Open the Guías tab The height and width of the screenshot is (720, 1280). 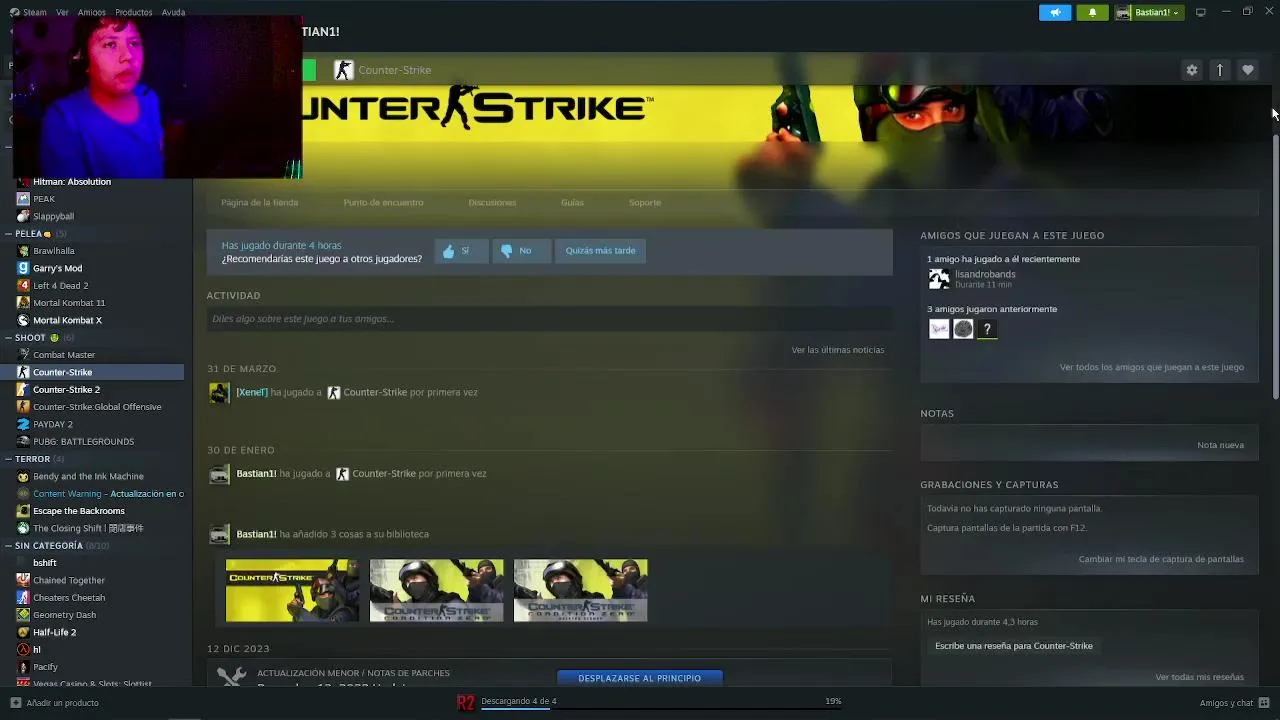coord(572,203)
